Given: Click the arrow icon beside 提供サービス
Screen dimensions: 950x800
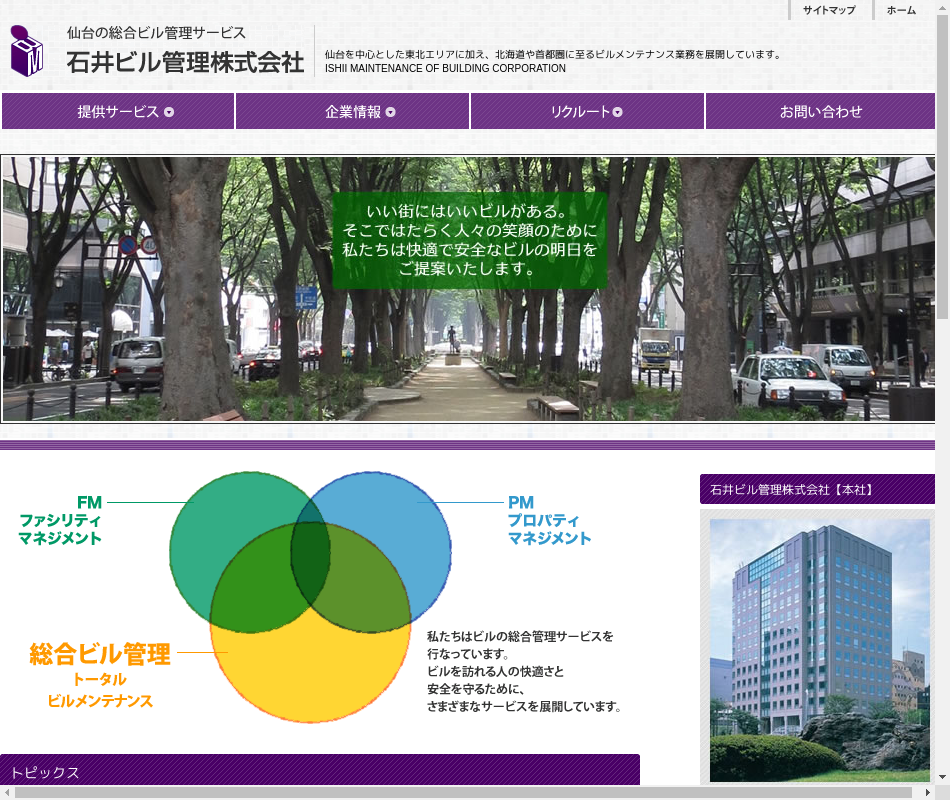Looking at the screenshot, I should [169, 112].
